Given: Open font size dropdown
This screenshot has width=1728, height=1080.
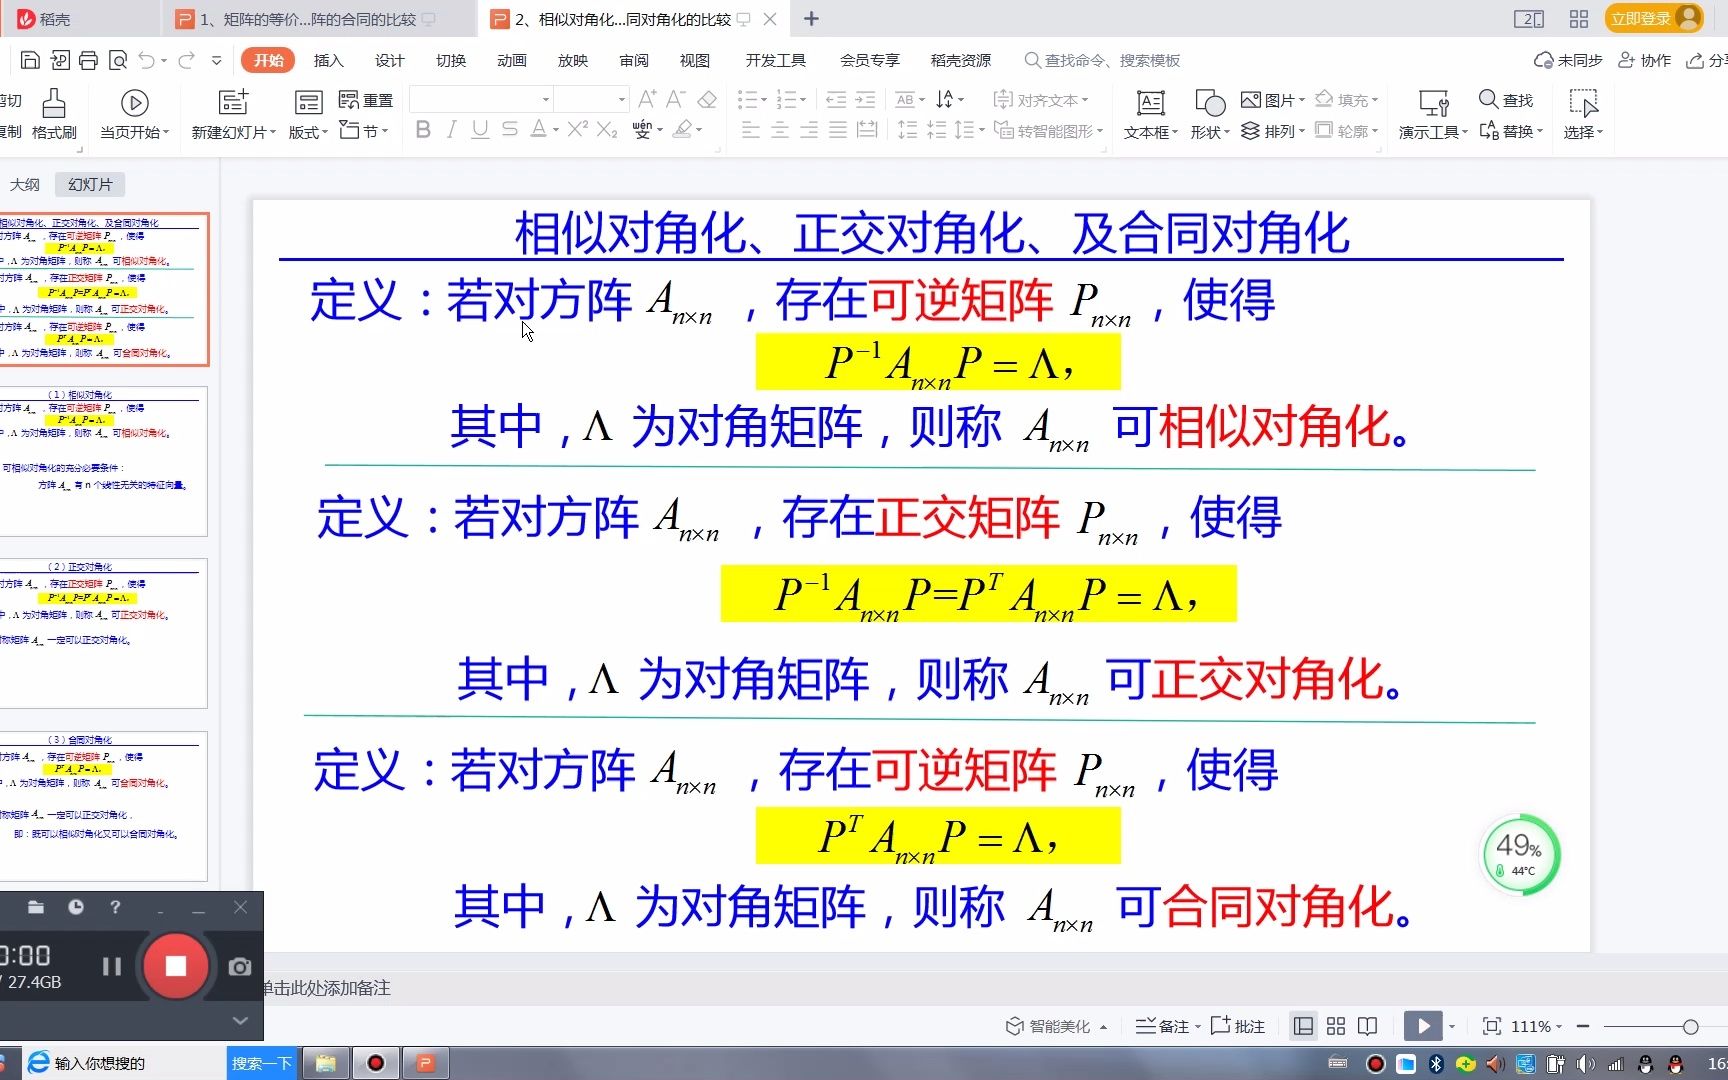Looking at the screenshot, I should (x=621, y=99).
